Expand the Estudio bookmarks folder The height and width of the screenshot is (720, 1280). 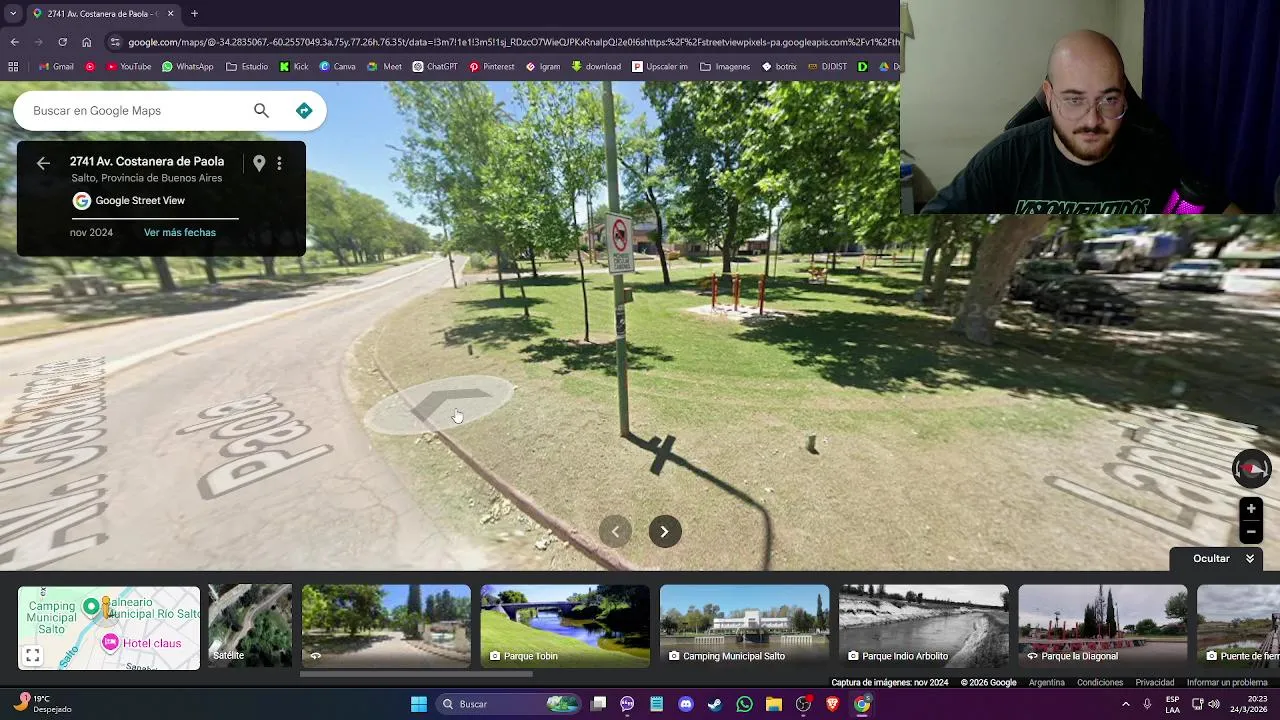[x=247, y=67]
